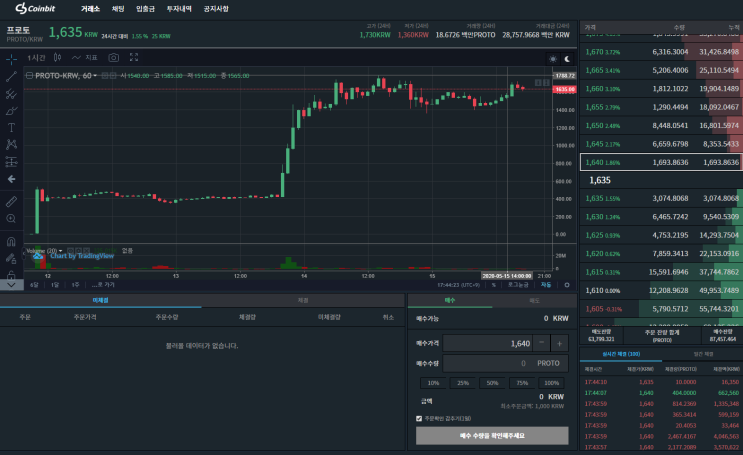The height and width of the screenshot is (455, 743).
Task: Switch chart to dark moon theme
Action: (567, 59)
